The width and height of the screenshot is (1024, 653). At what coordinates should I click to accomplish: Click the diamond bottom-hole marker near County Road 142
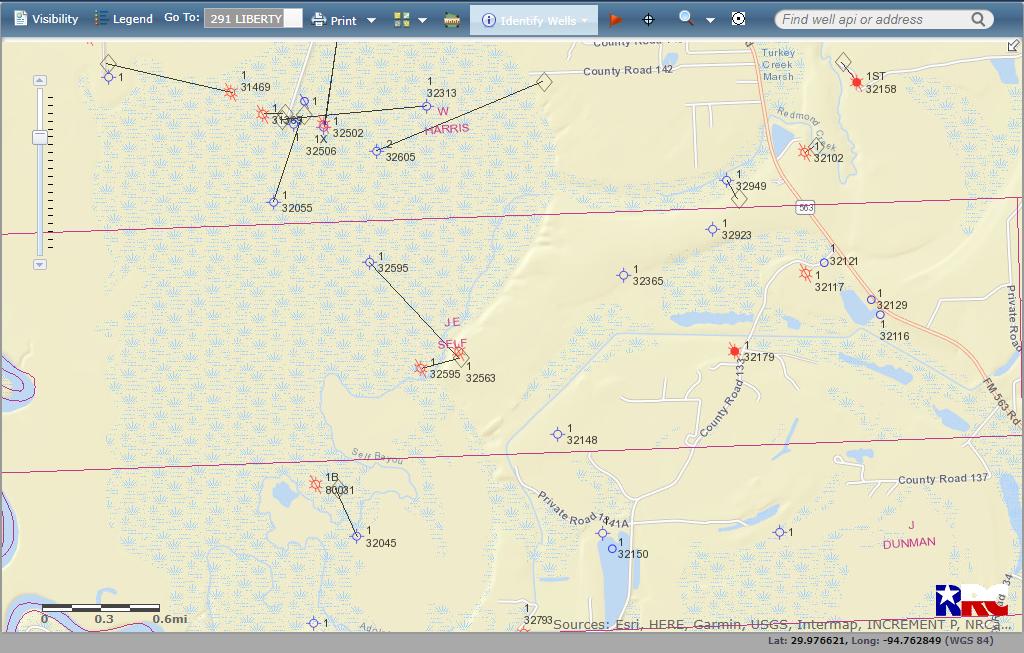[x=544, y=82]
